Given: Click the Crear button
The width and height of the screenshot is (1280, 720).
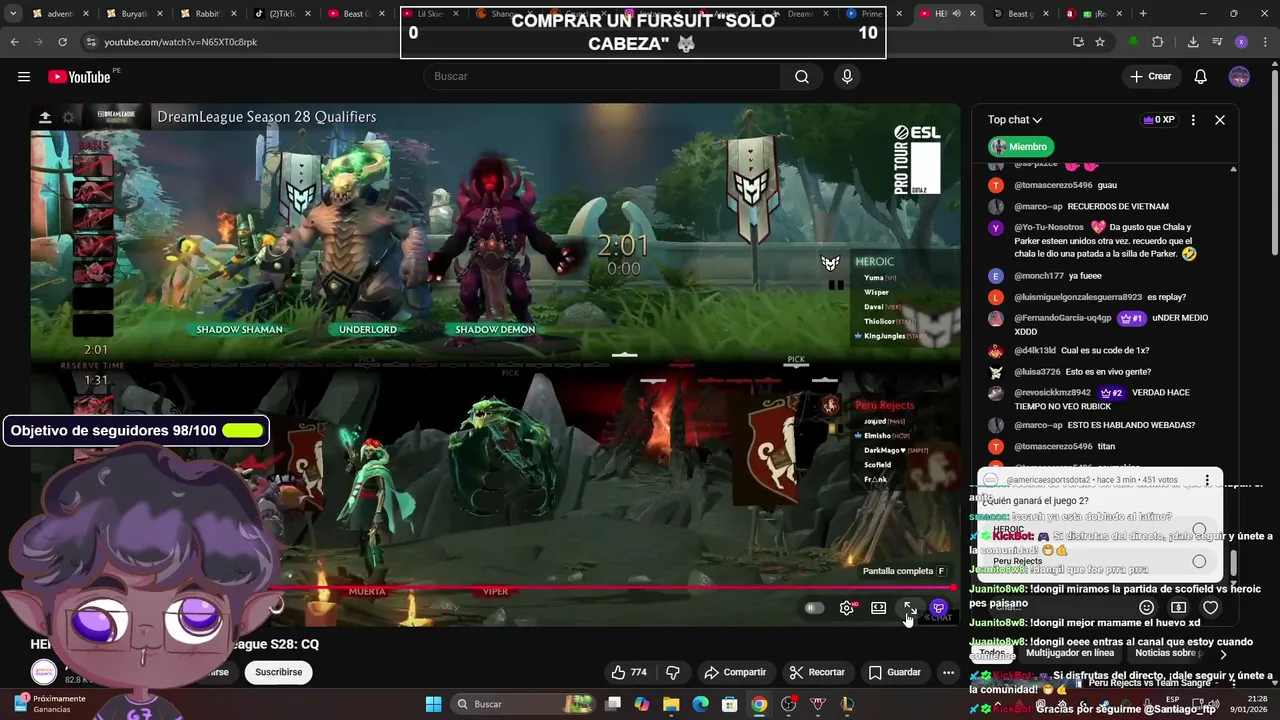Looking at the screenshot, I should 1150,77.
